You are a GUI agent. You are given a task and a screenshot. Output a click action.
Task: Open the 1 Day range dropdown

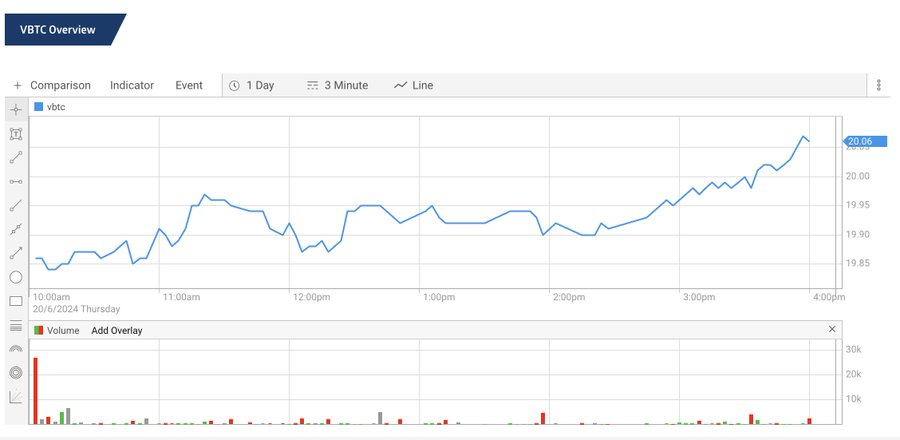(251, 86)
